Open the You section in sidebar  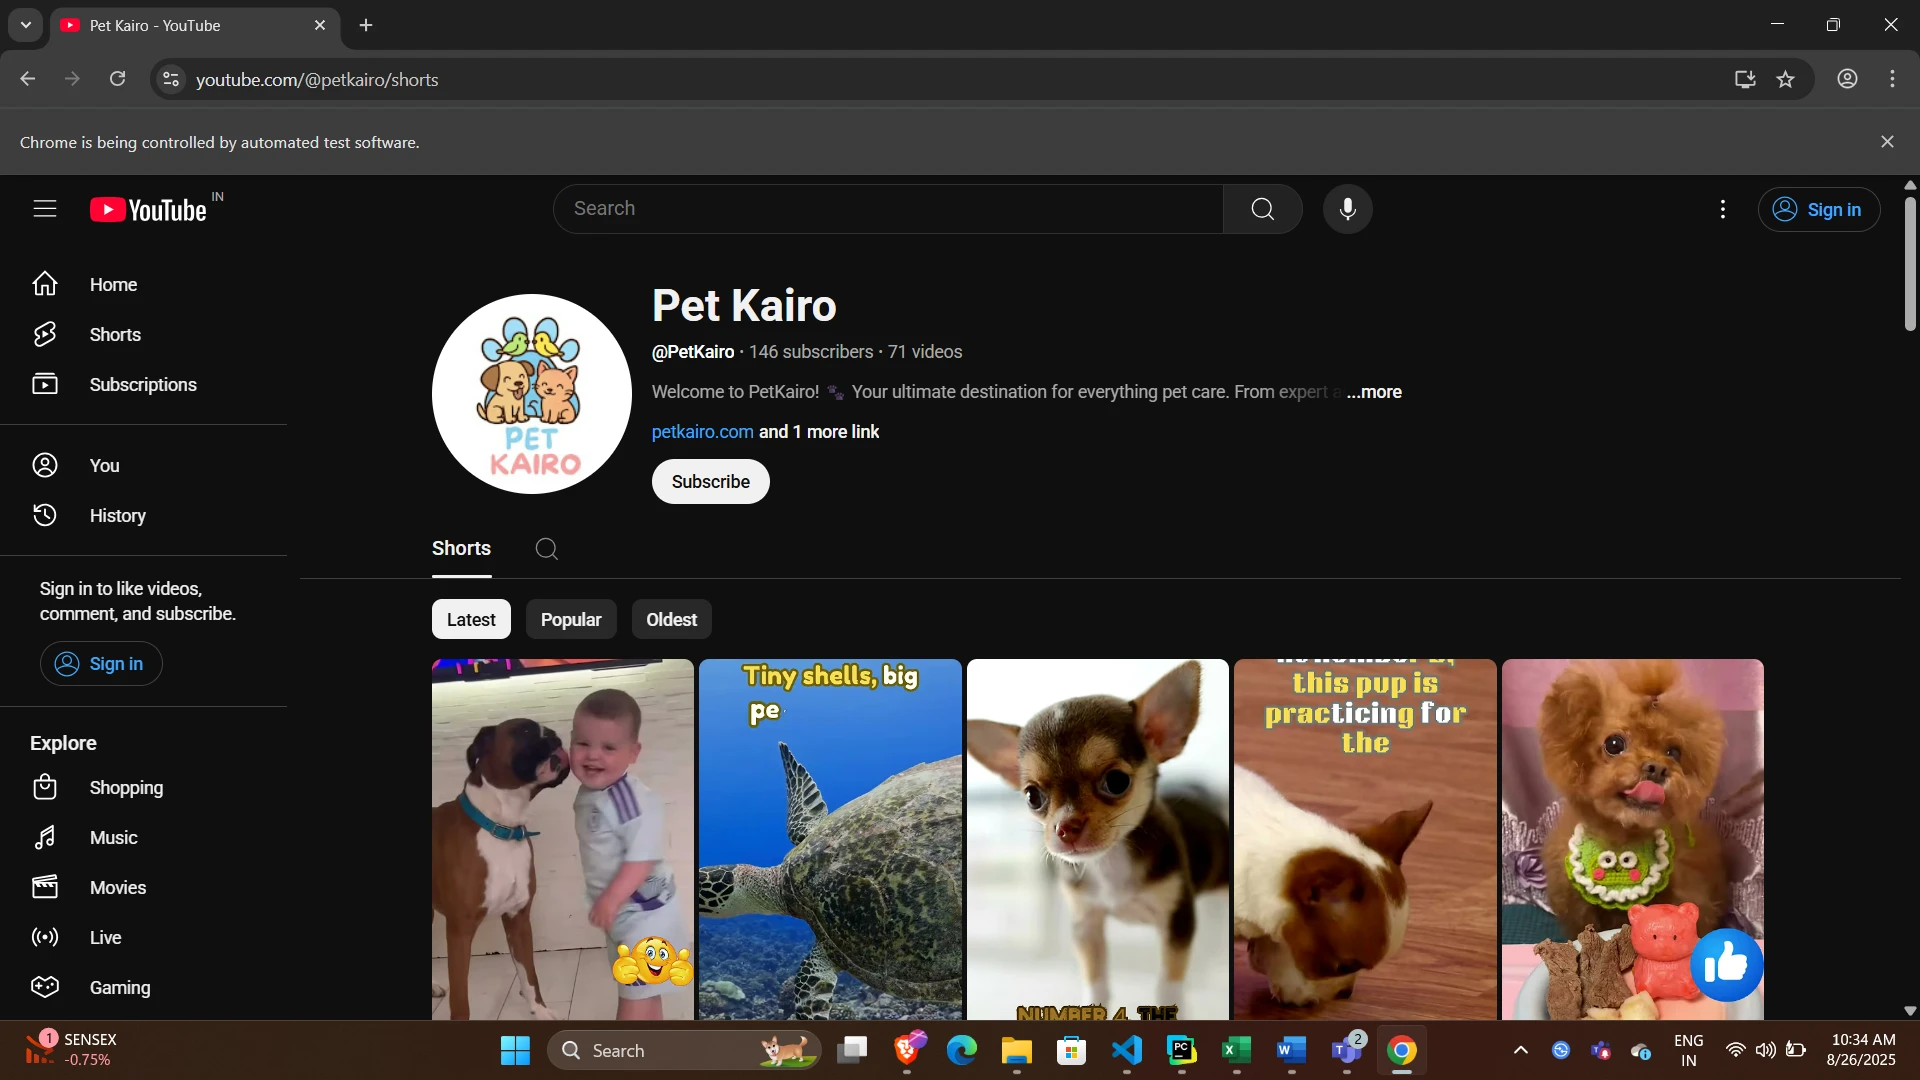point(143,466)
